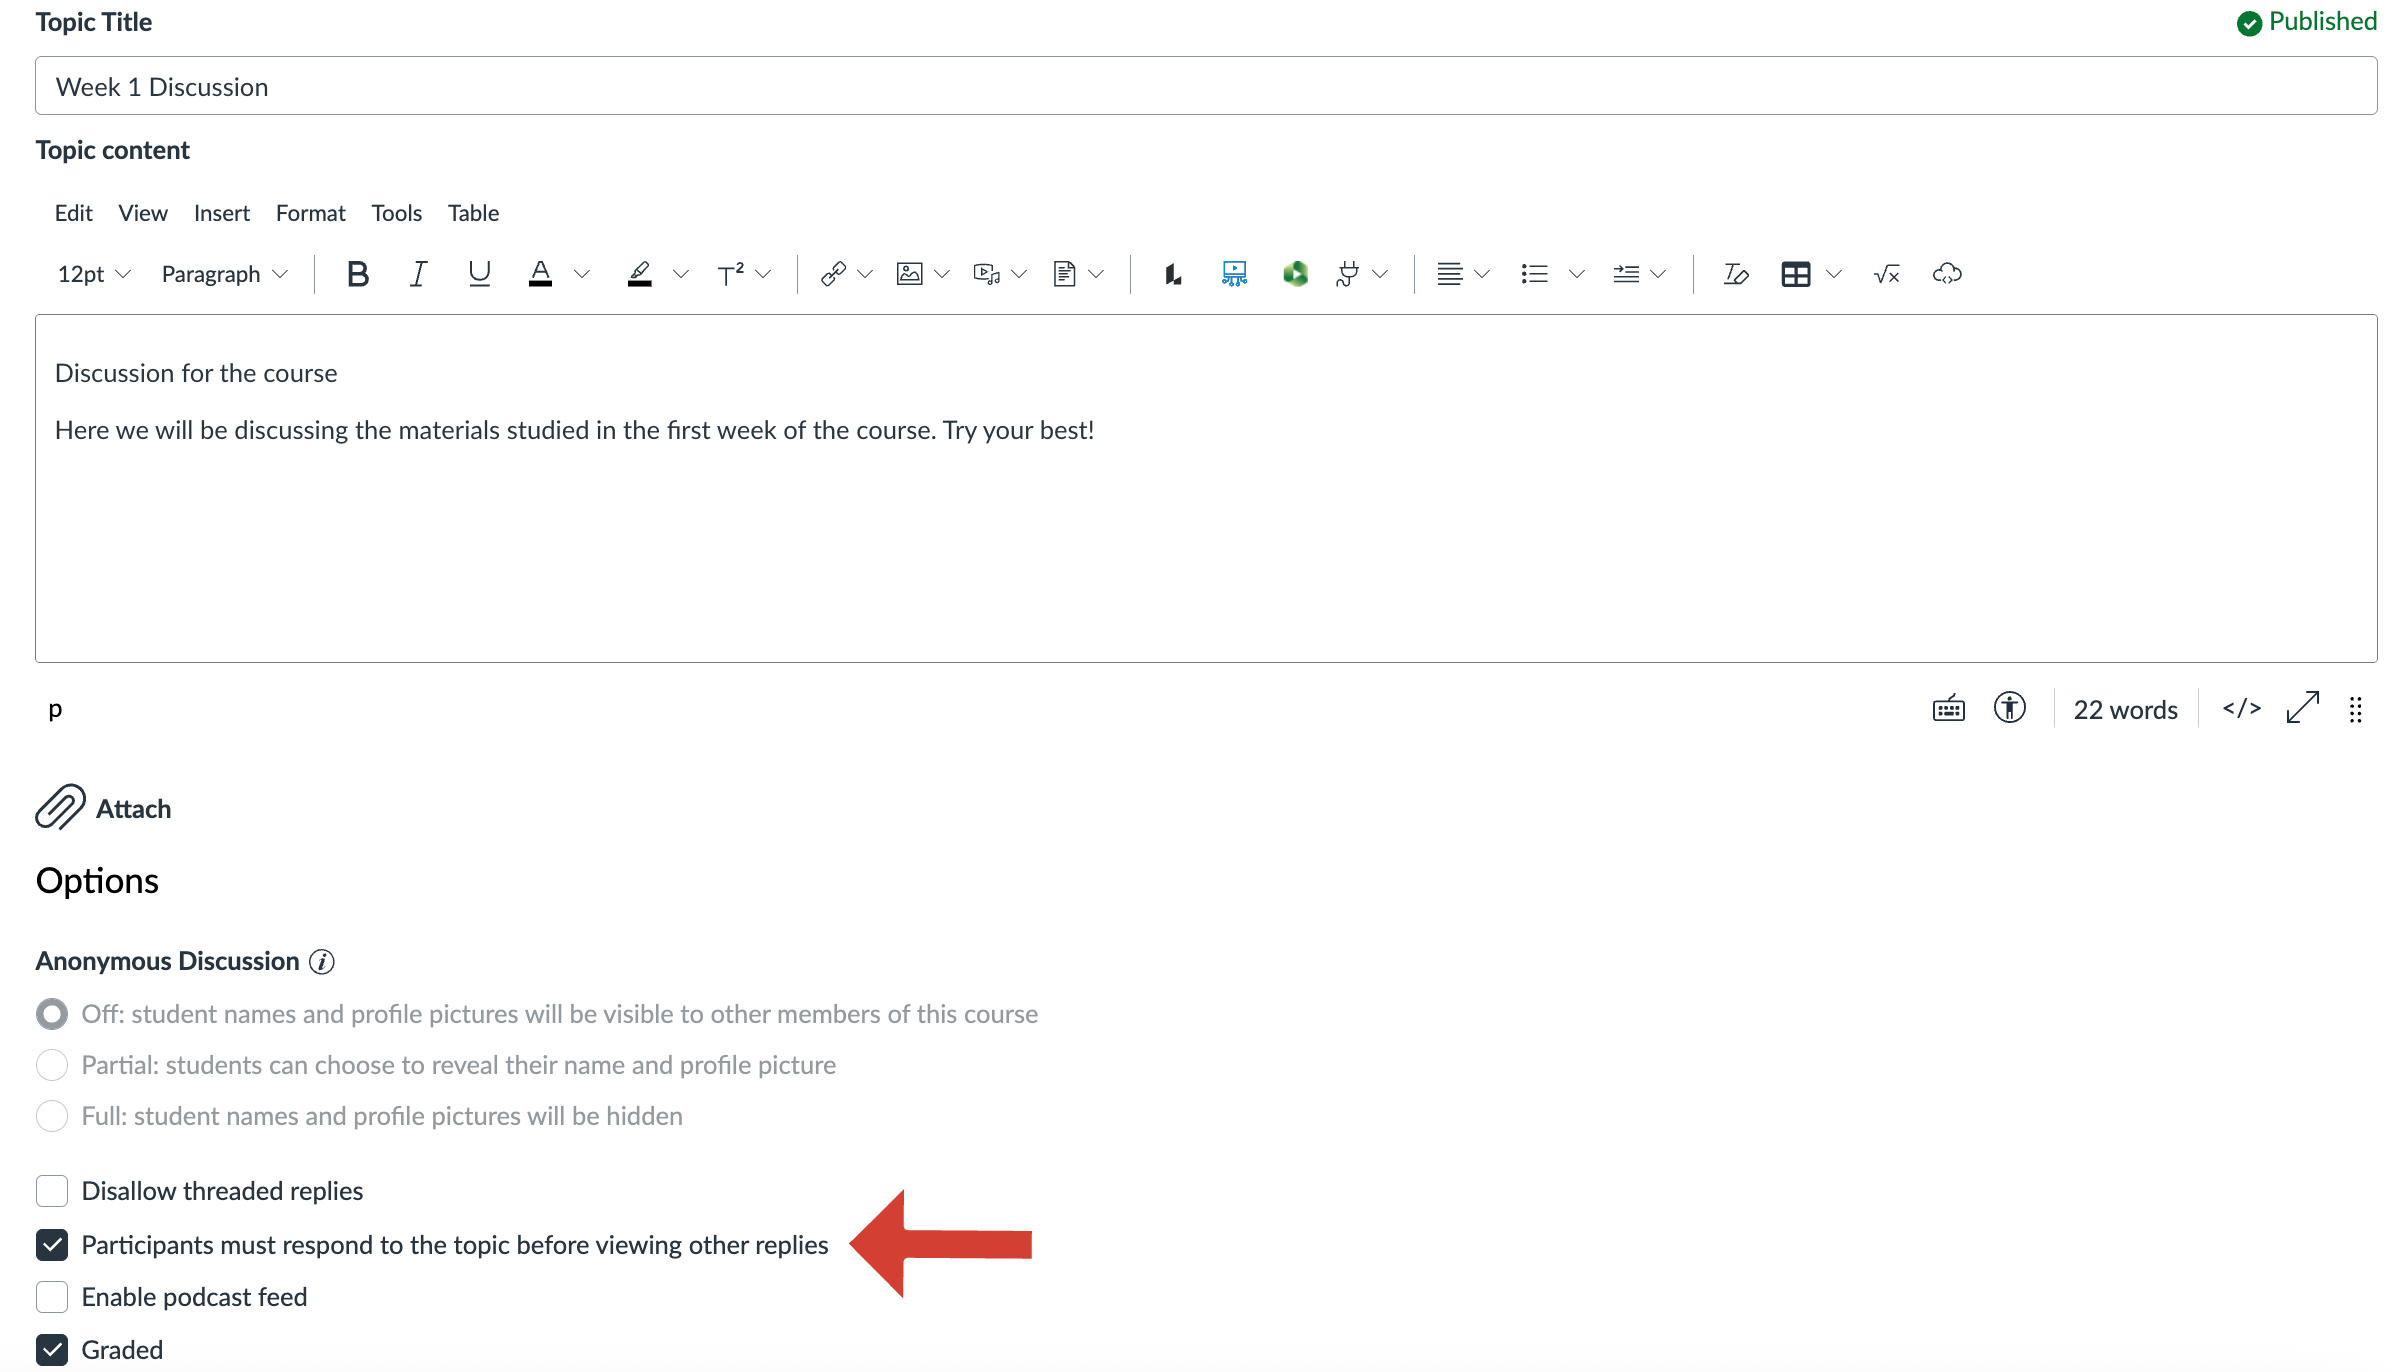Click the Topic Title input field
The width and height of the screenshot is (2392, 1372).
1205,87
